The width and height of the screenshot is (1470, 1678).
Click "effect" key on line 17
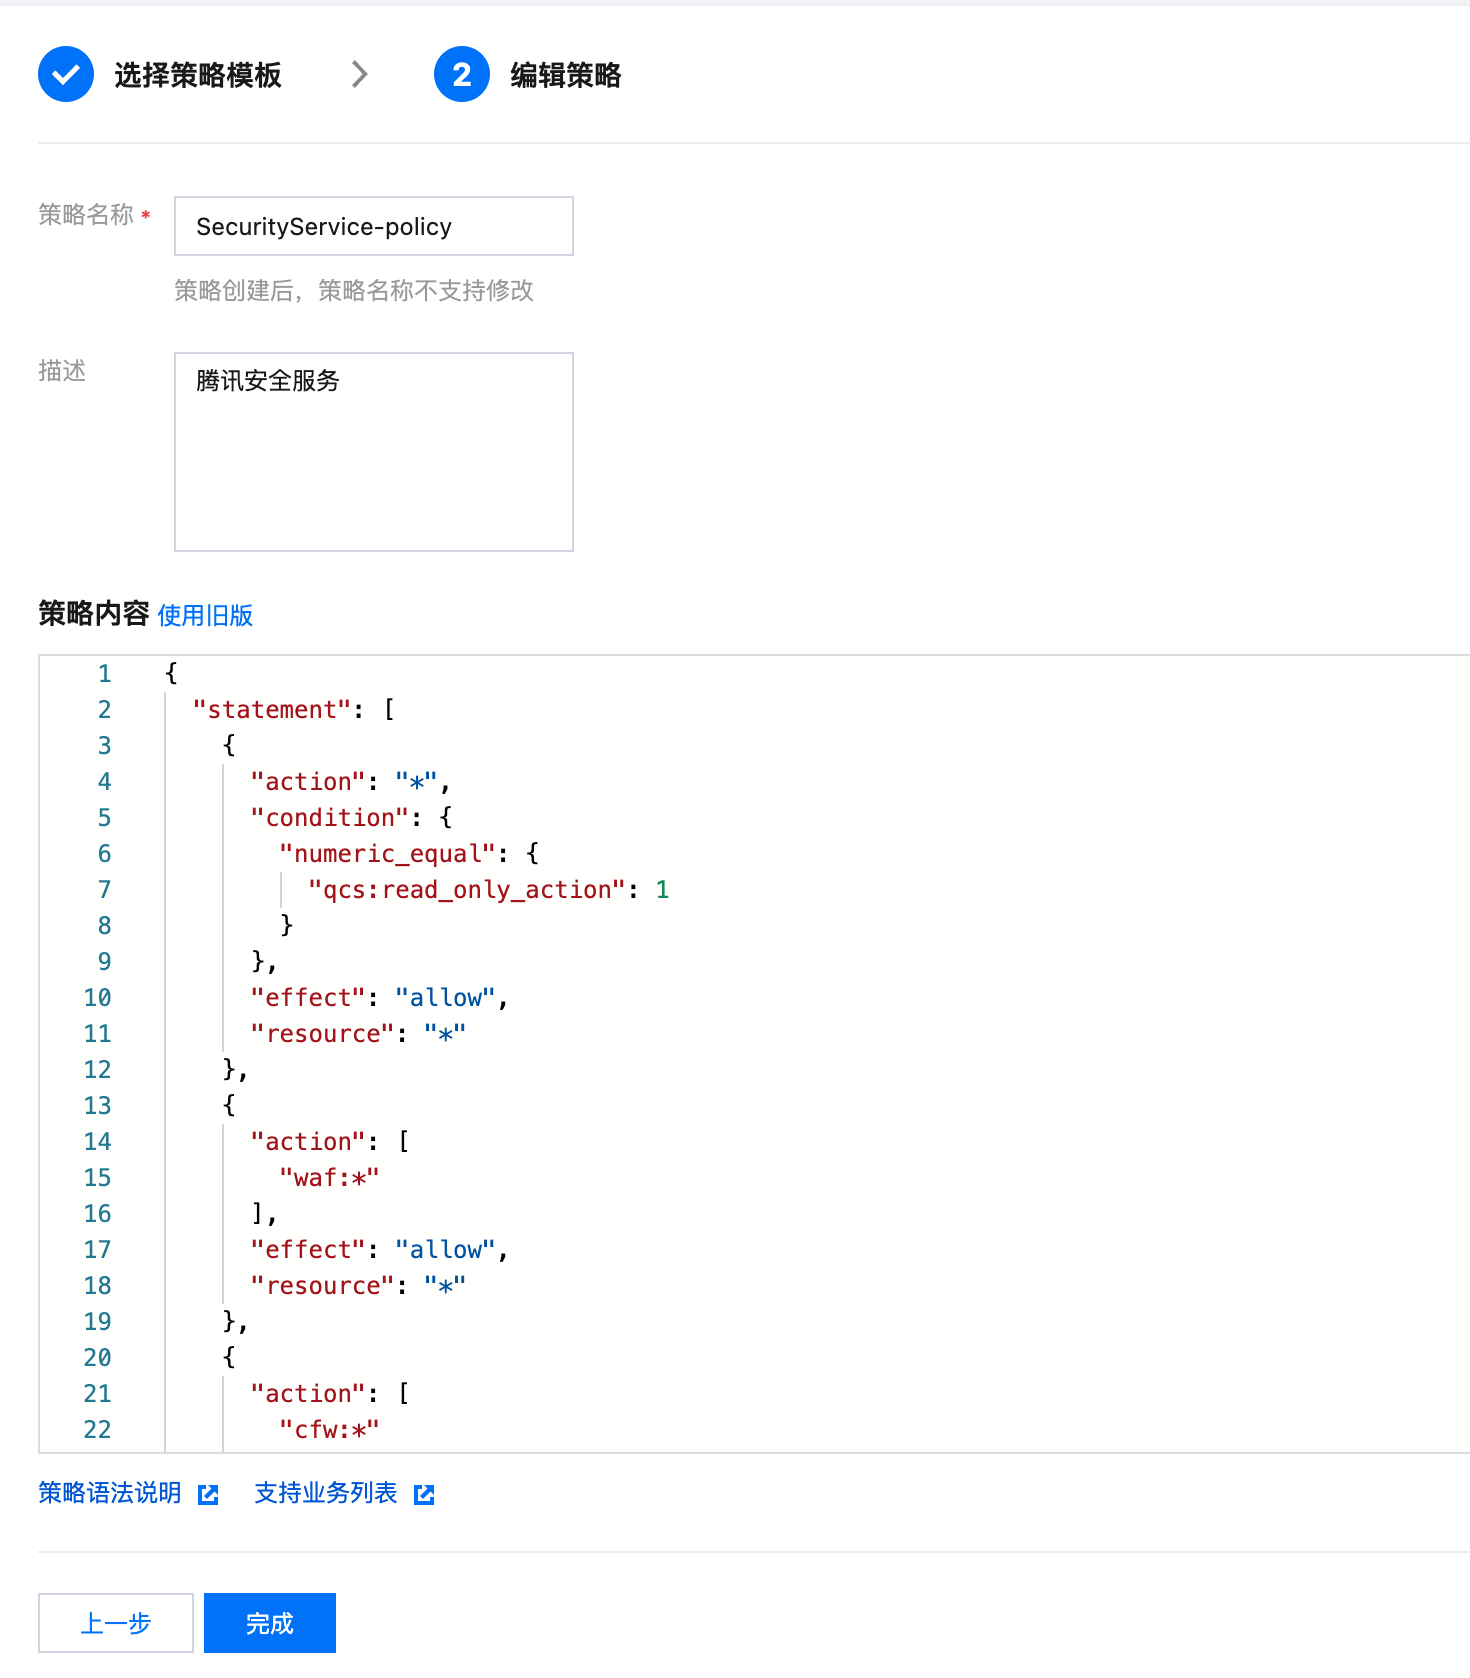click(x=309, y=1250)
